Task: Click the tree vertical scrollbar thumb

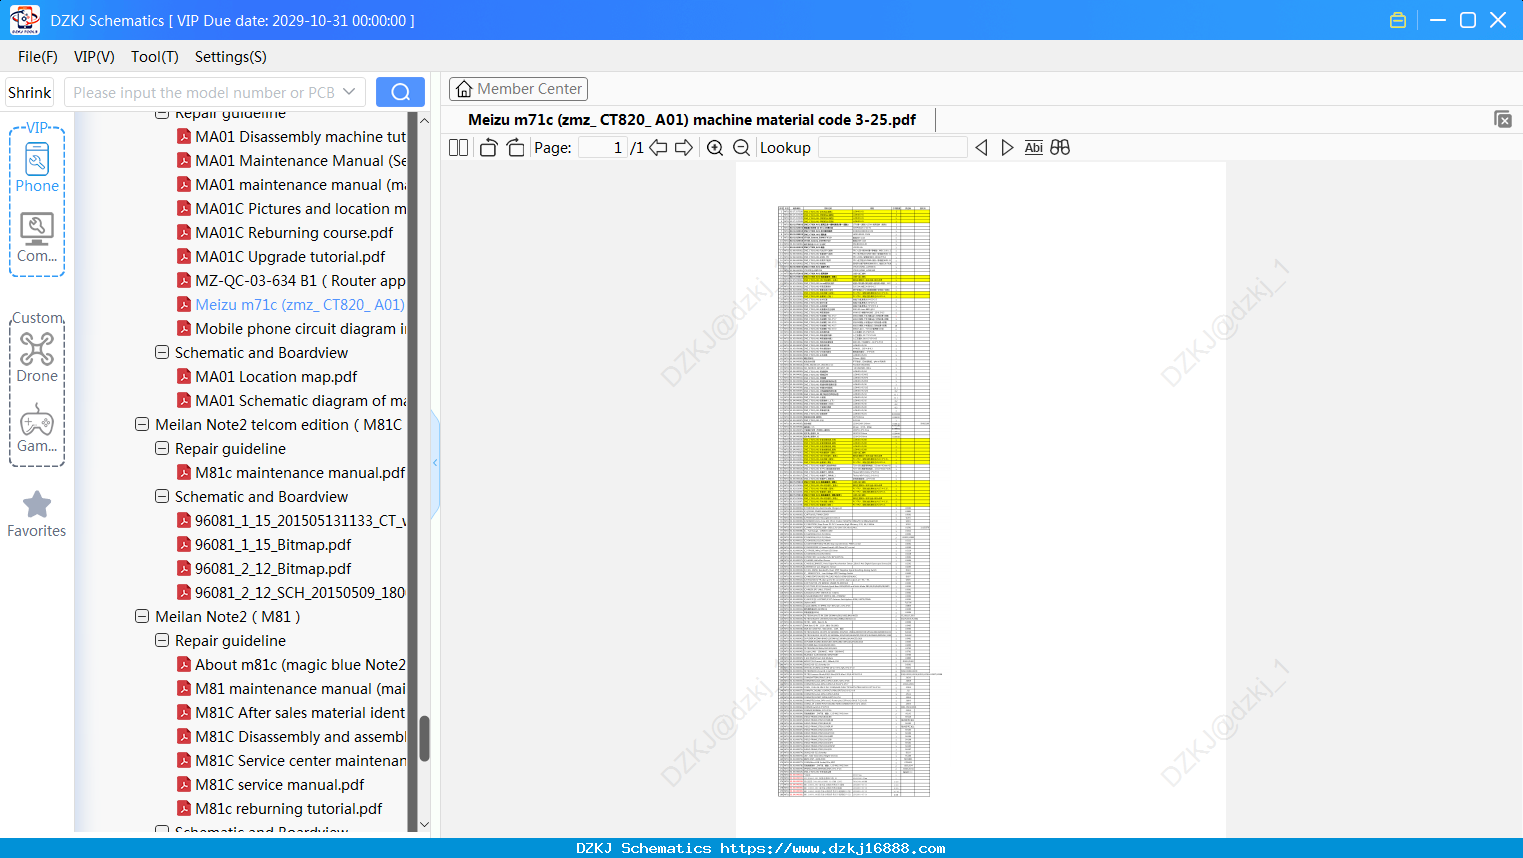Action: click(x=424, y=739)
